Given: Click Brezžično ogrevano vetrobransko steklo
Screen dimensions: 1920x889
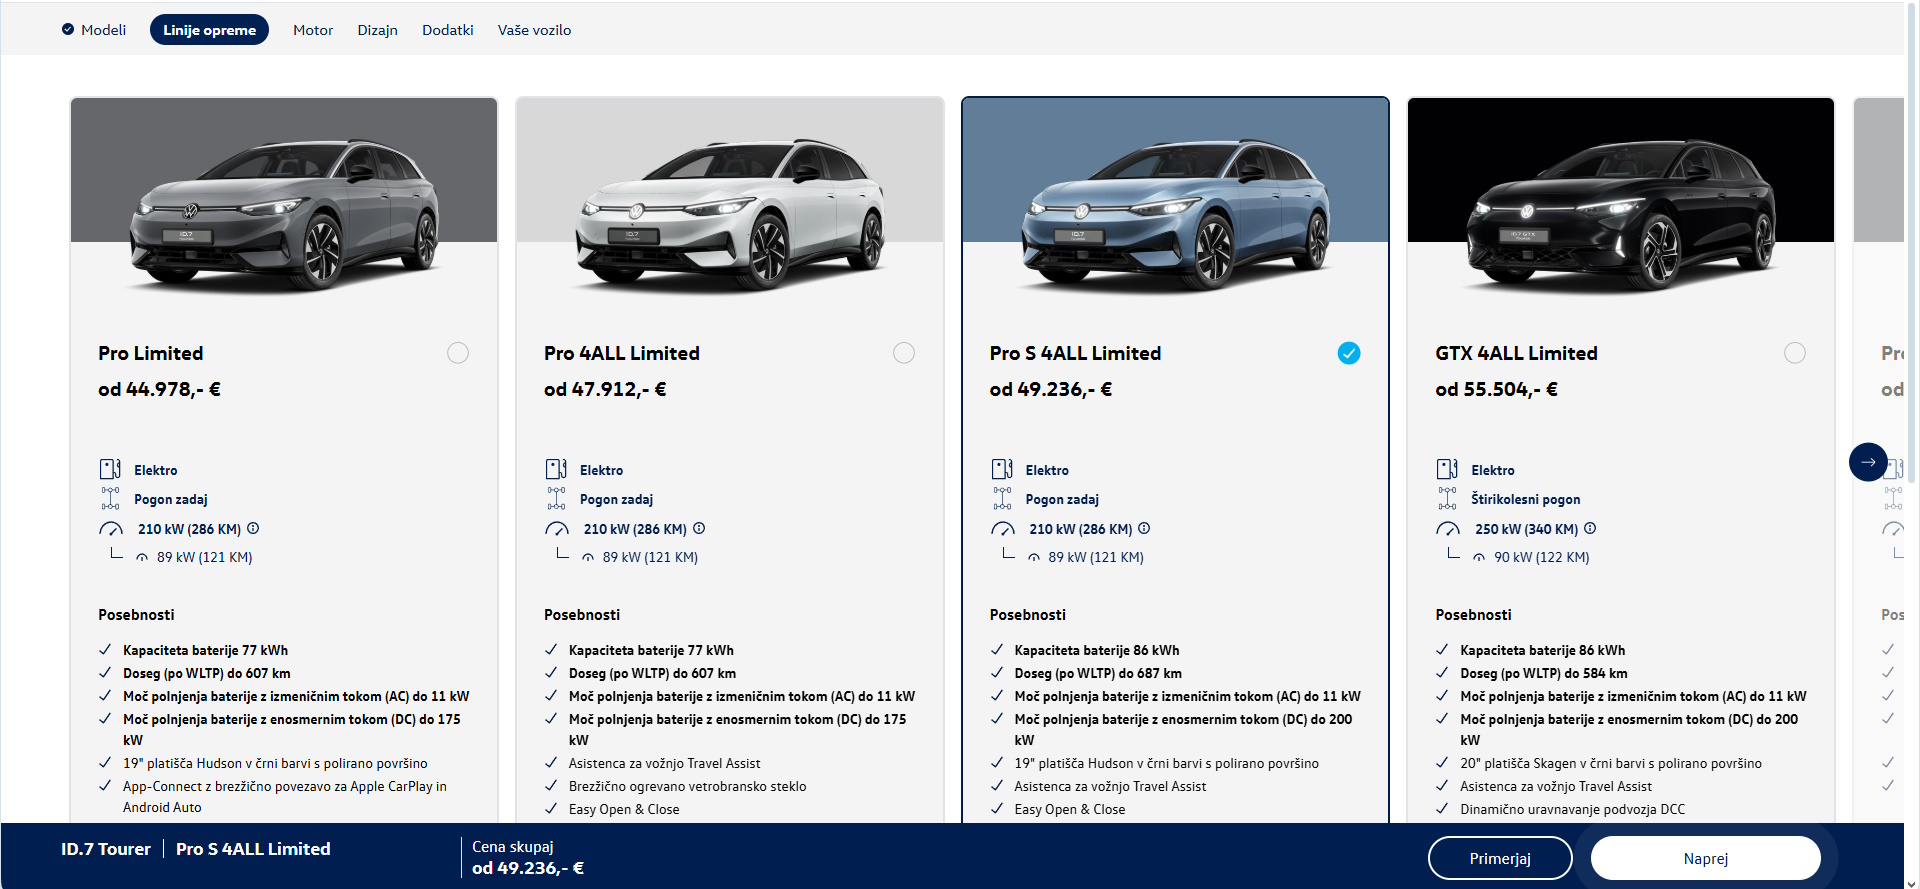Looking at the screenshot, I should (x=688, y=786).
